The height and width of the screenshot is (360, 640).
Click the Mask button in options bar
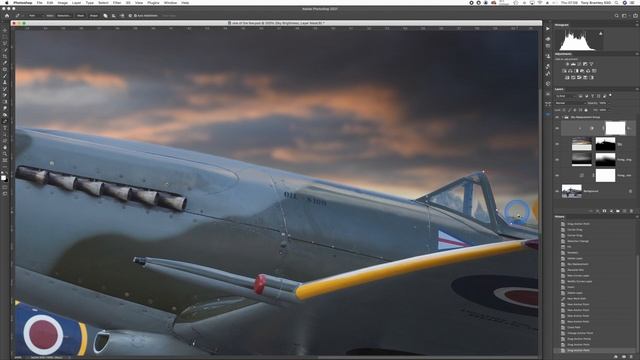(x=80, y=16)
